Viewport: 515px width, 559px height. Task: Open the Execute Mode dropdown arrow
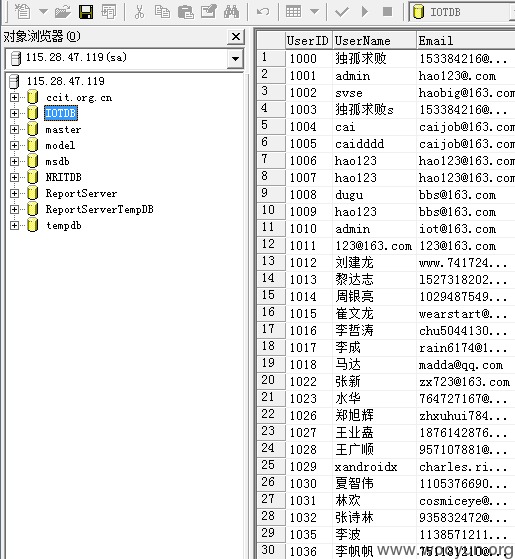(314, 12)
